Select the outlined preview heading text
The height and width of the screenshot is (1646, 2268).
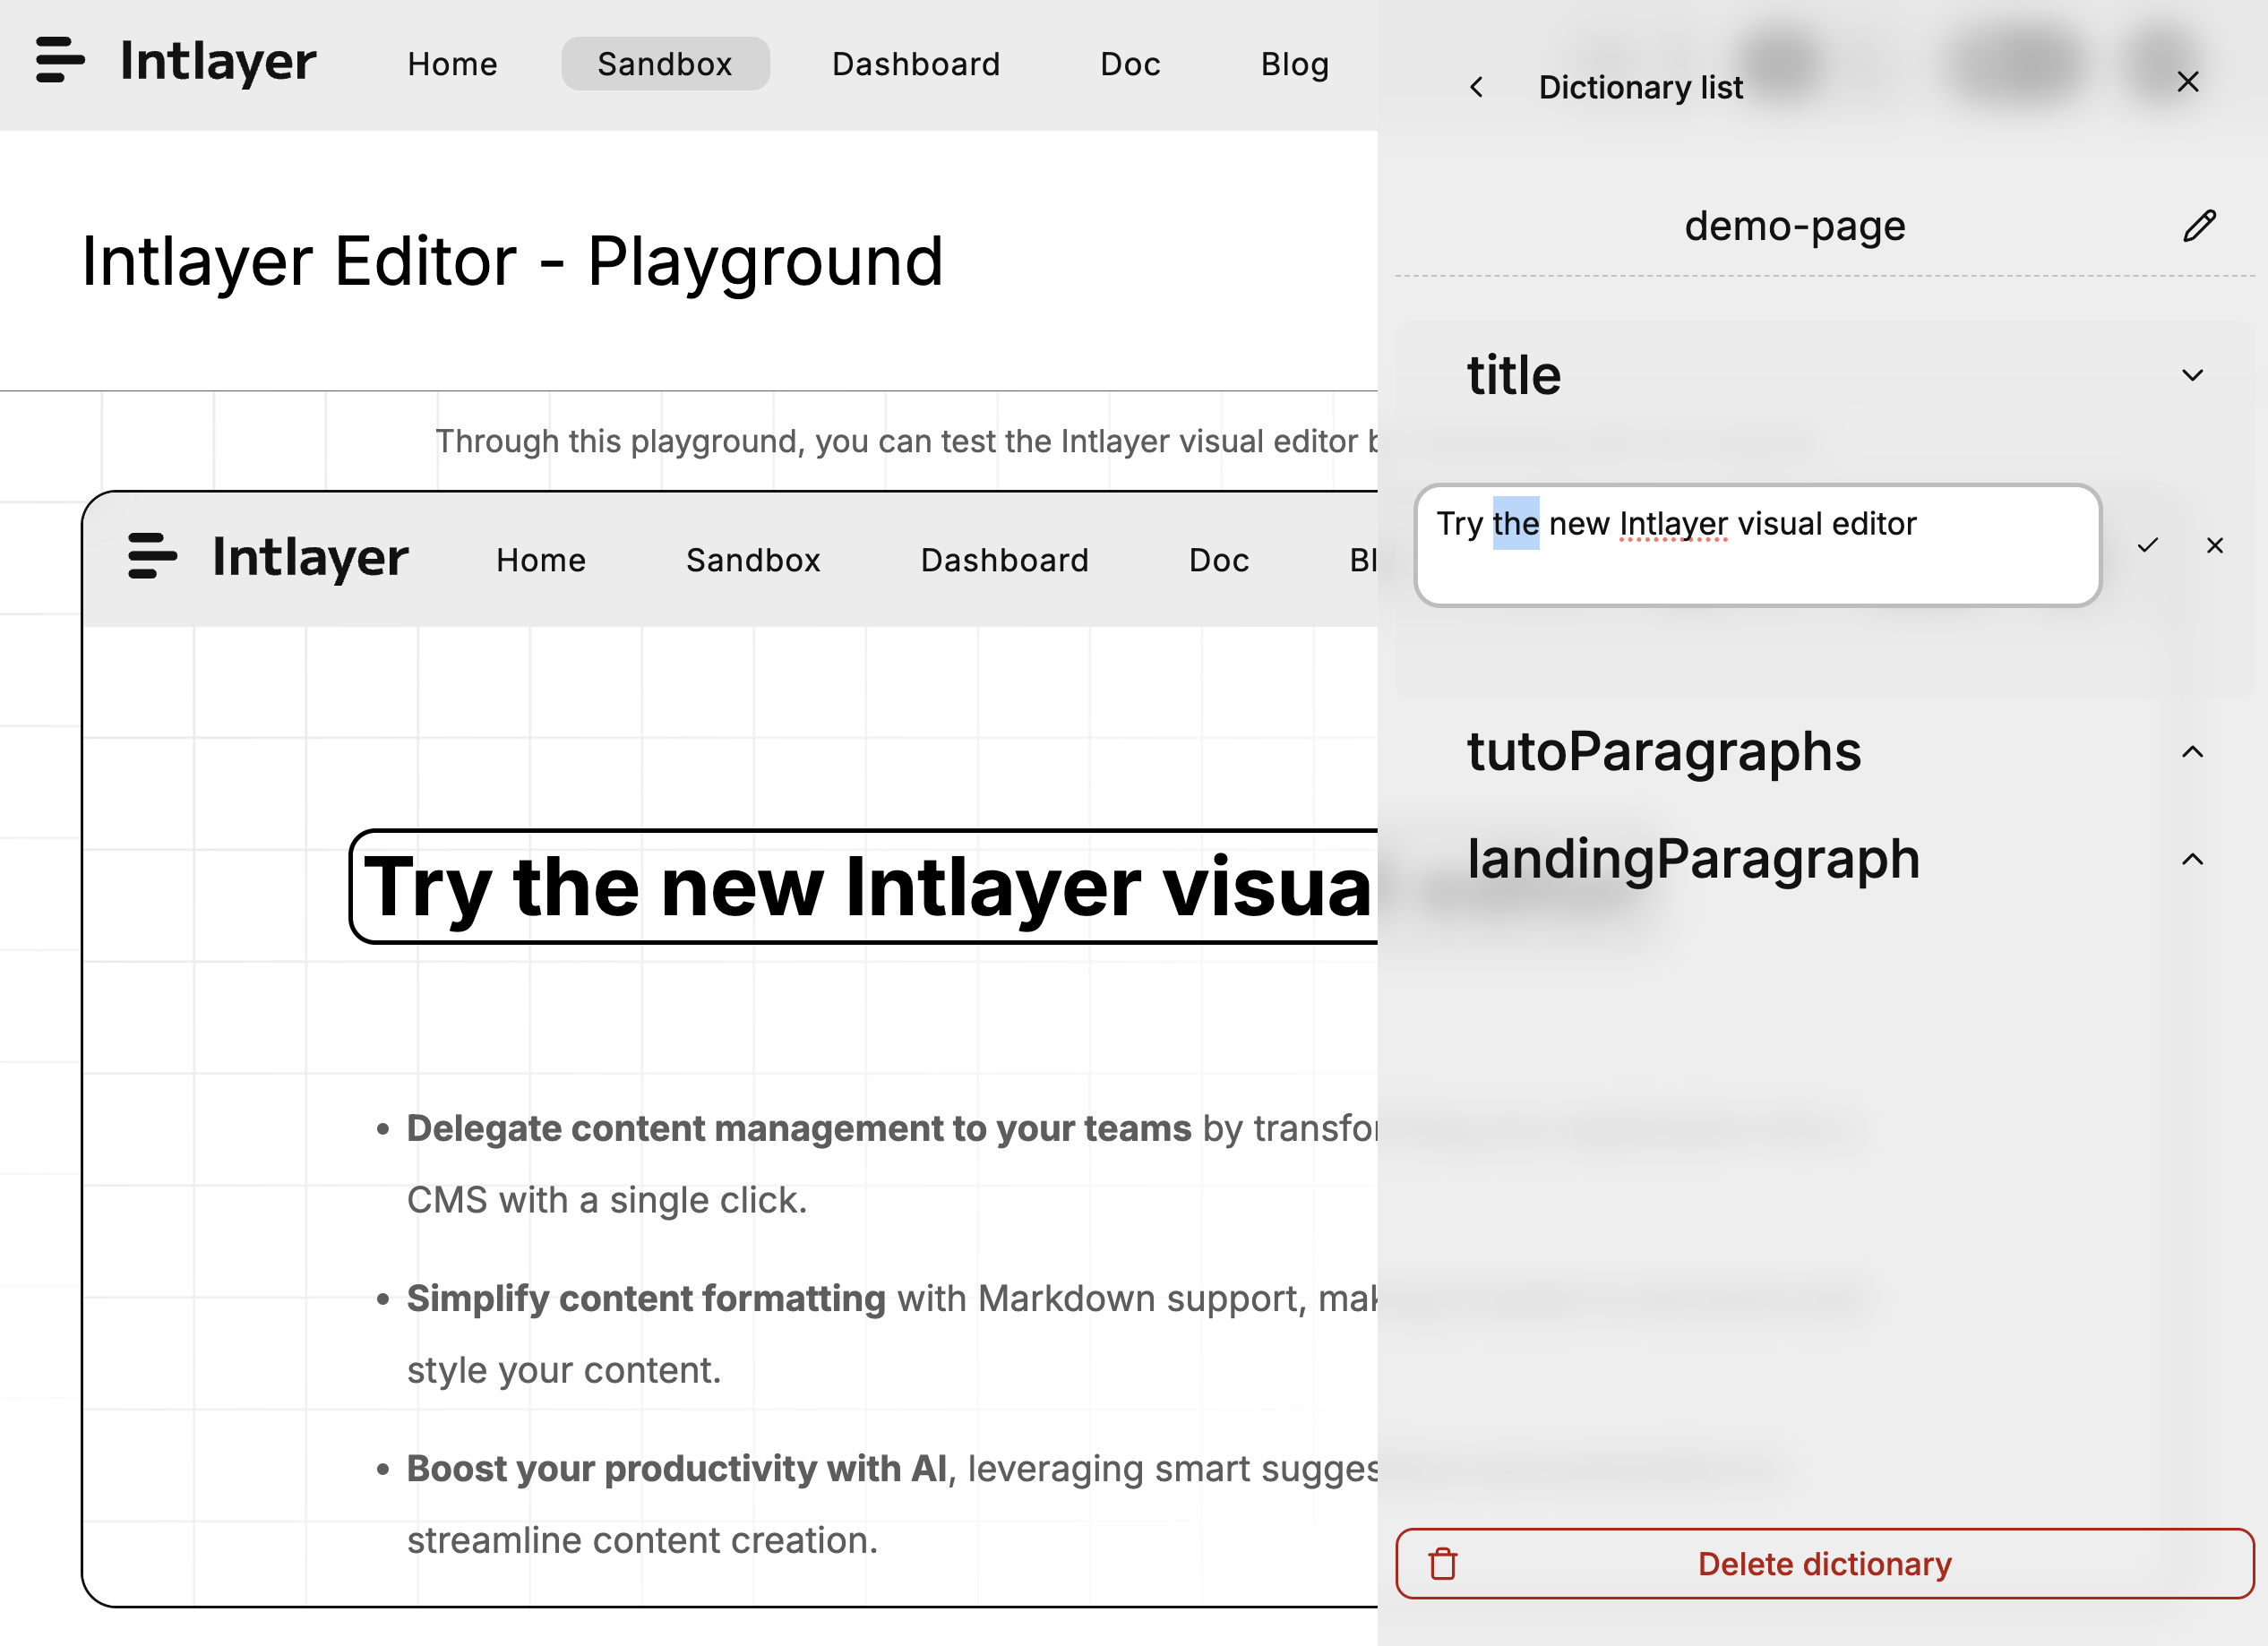click(865, 887)
